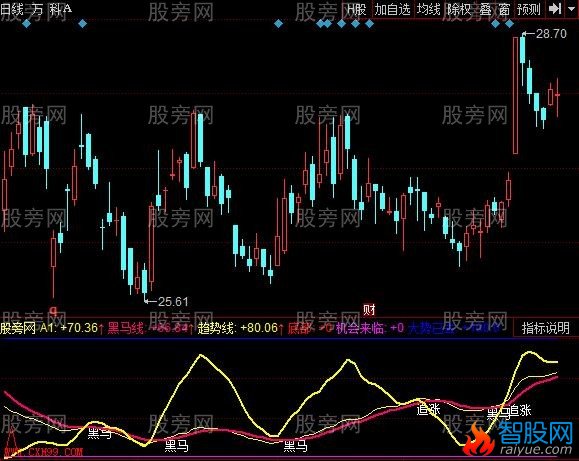Open the 日线 period selector
The height and width of the screenshot is (461, 579).
click(12, 9)
